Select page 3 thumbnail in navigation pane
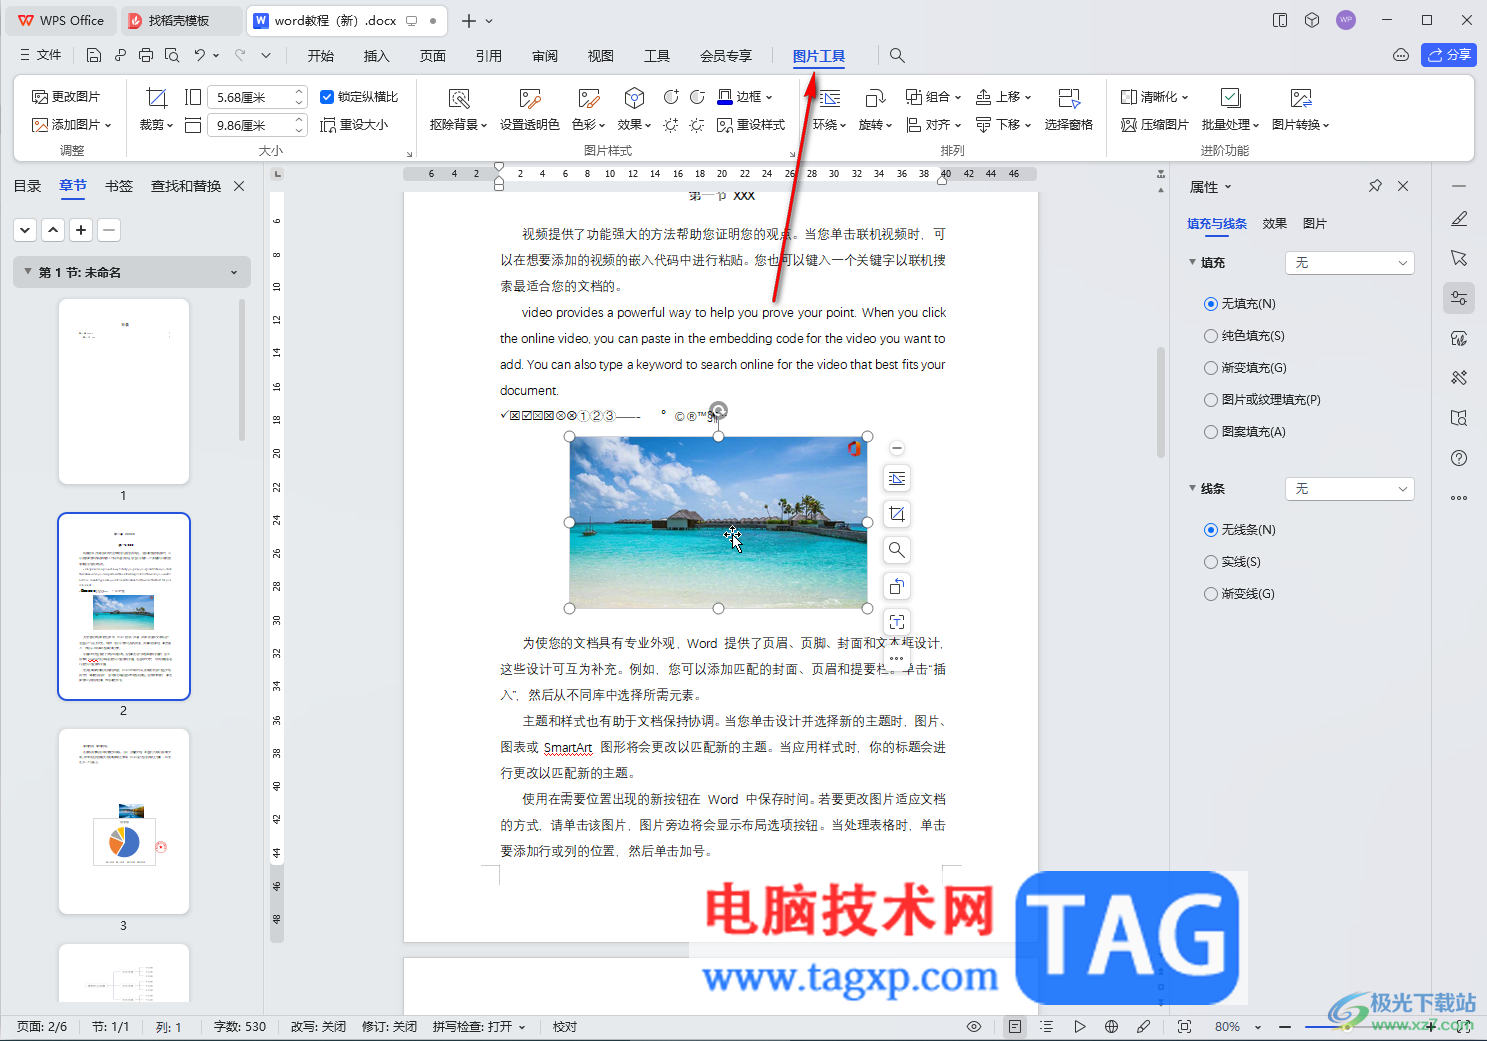The width and height of the screenshot is (1487, 1041). click(124, 821)
